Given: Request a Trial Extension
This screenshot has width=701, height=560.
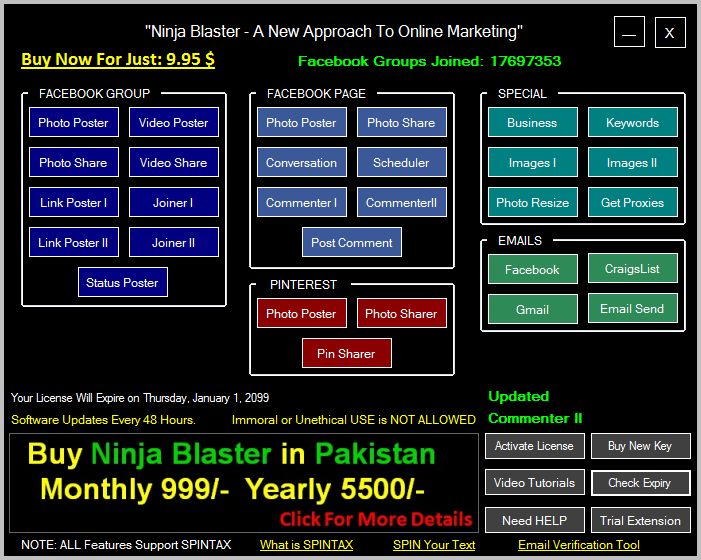Looking at the screenshot, I should (x=641, y=520).
